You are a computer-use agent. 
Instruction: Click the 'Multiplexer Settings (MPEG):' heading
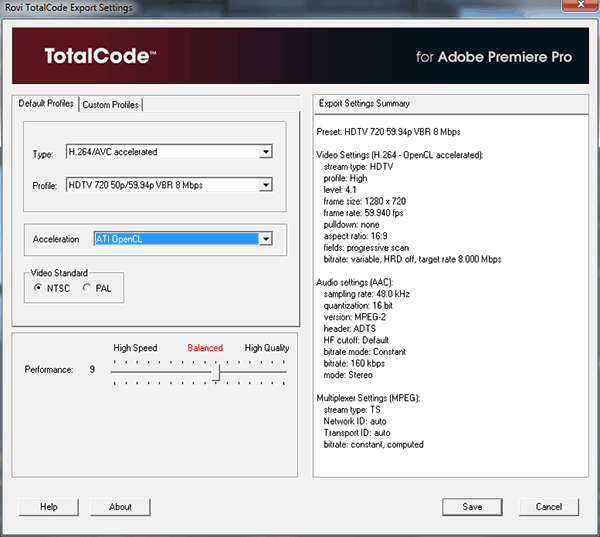click(368, 398)
